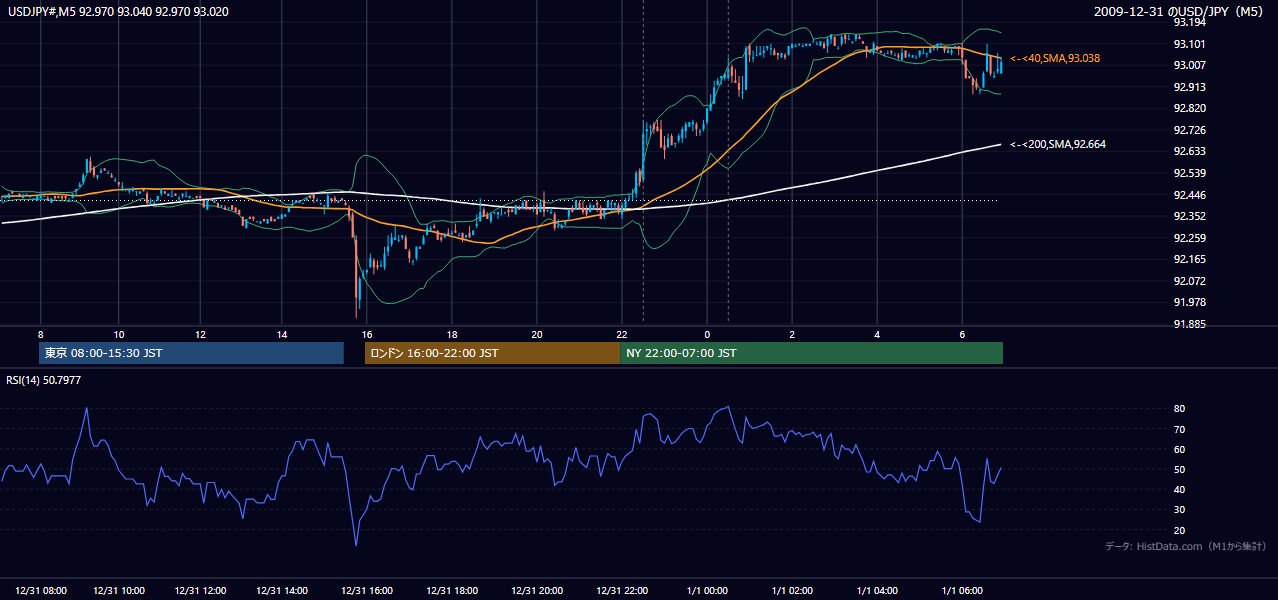Select the Tokyo 08:00-15:30 JST session bar
1278x600 pixels.
pos(191,353)
